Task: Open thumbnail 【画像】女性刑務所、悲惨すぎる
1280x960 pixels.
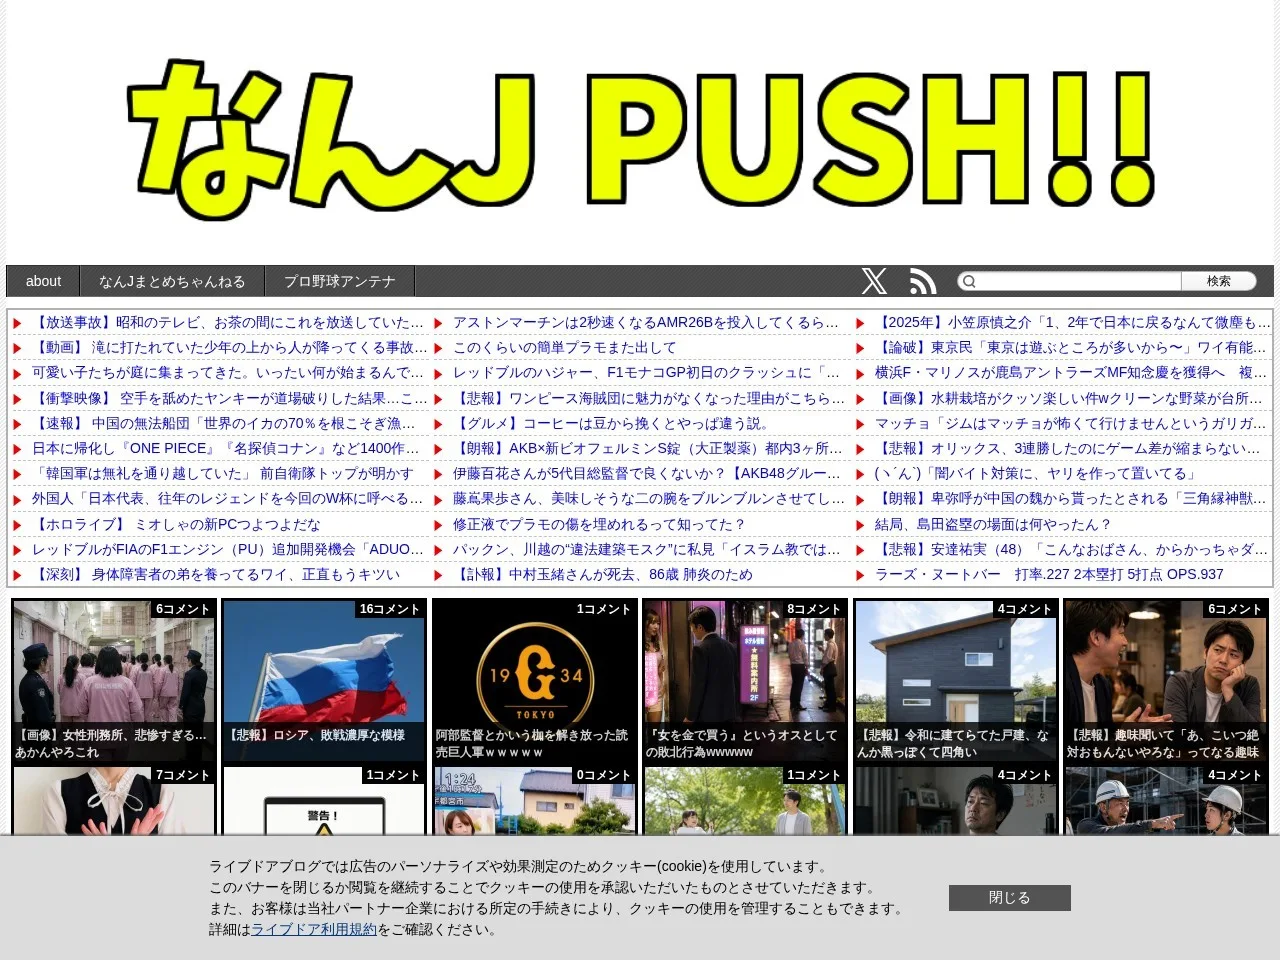Action: coord(113,680)
